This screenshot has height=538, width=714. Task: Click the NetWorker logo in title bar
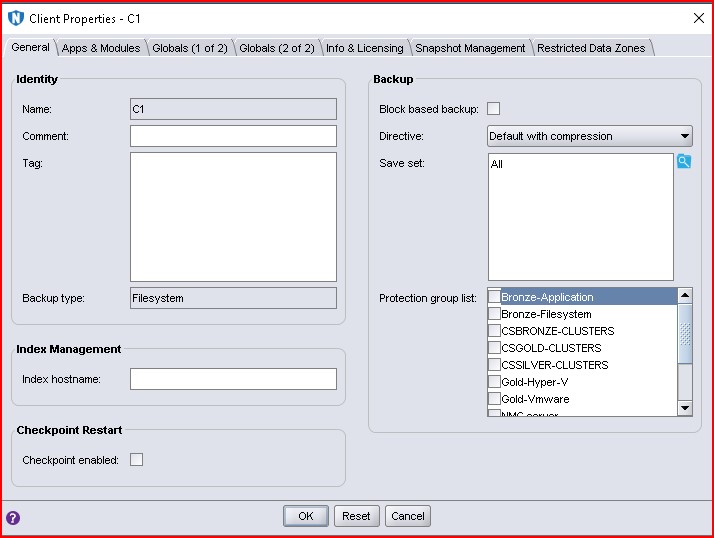coord(15,18)
